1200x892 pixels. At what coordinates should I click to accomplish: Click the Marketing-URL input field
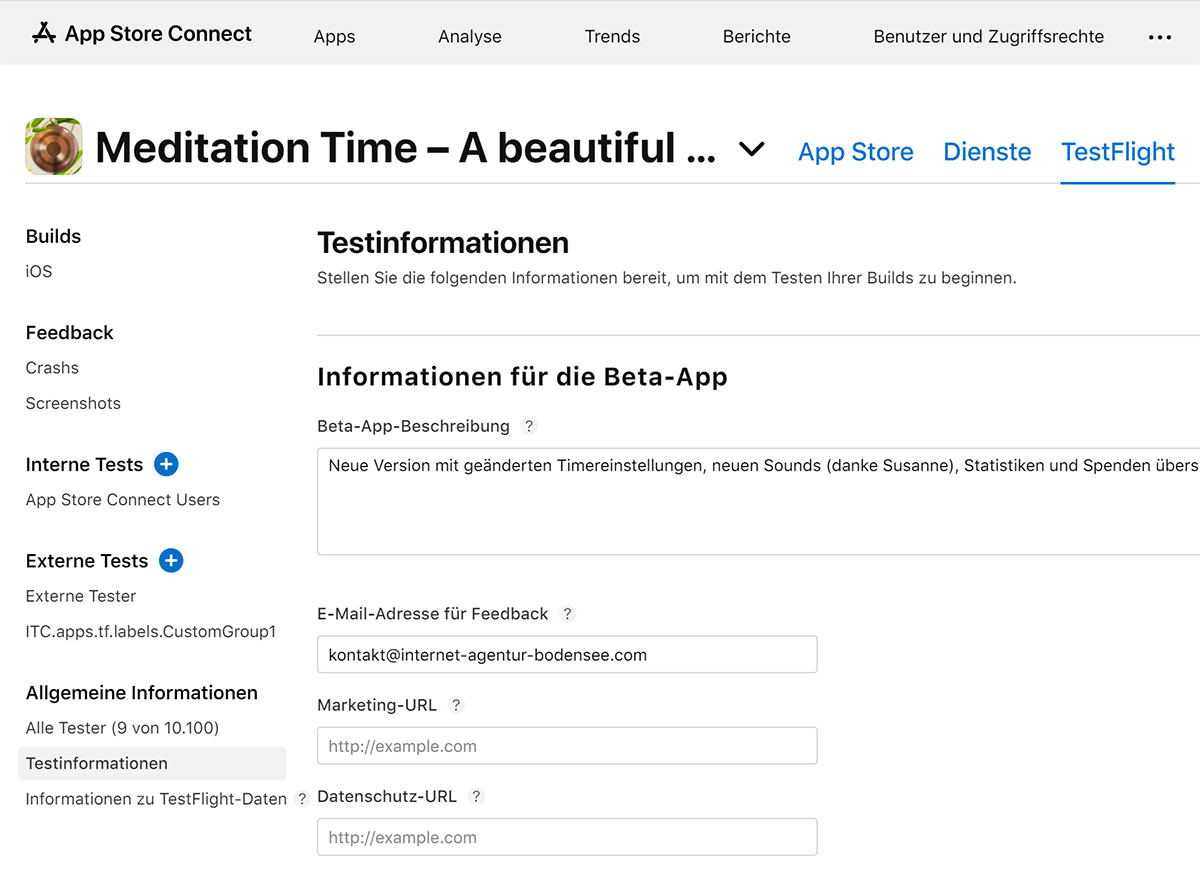pos(567,746)
